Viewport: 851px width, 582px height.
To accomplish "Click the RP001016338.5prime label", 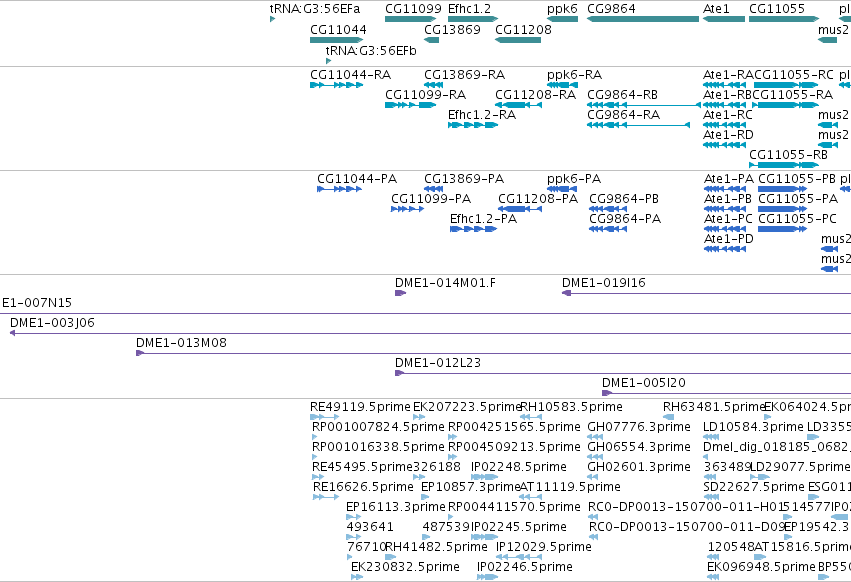I will tap(378, 446).
